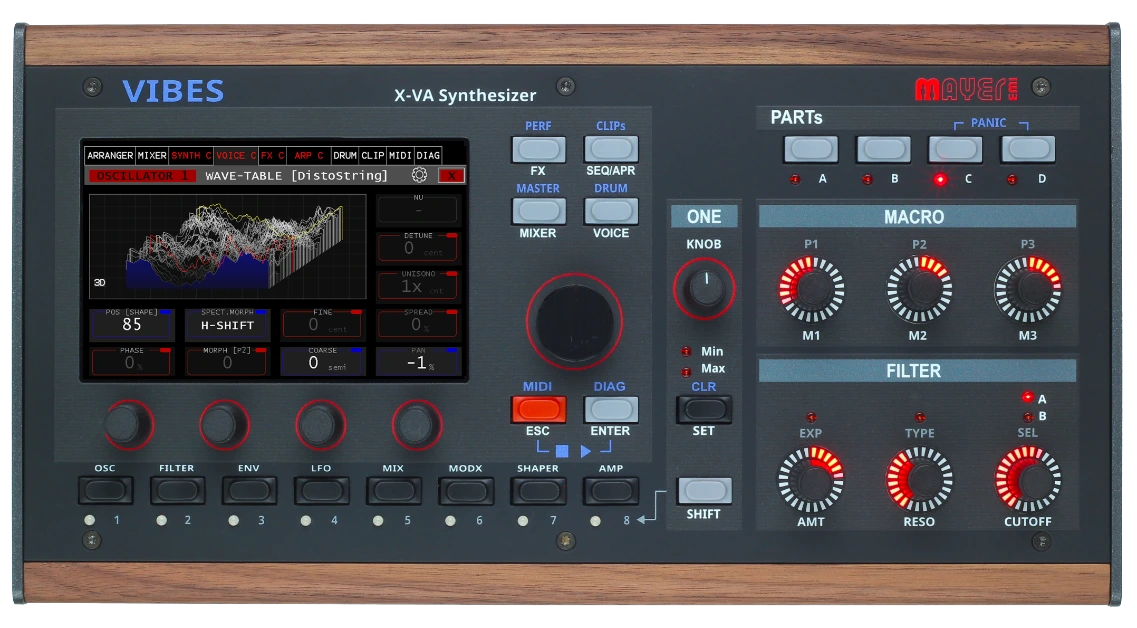Image resolution: width=1137 pixels, height=628 pixels.
Task: Switch to the ARRANGER tab
Action: click(x=110, y=156)
